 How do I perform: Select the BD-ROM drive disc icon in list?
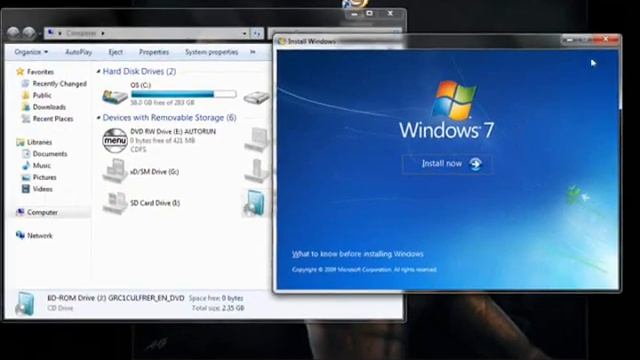[x=255, y=203]
